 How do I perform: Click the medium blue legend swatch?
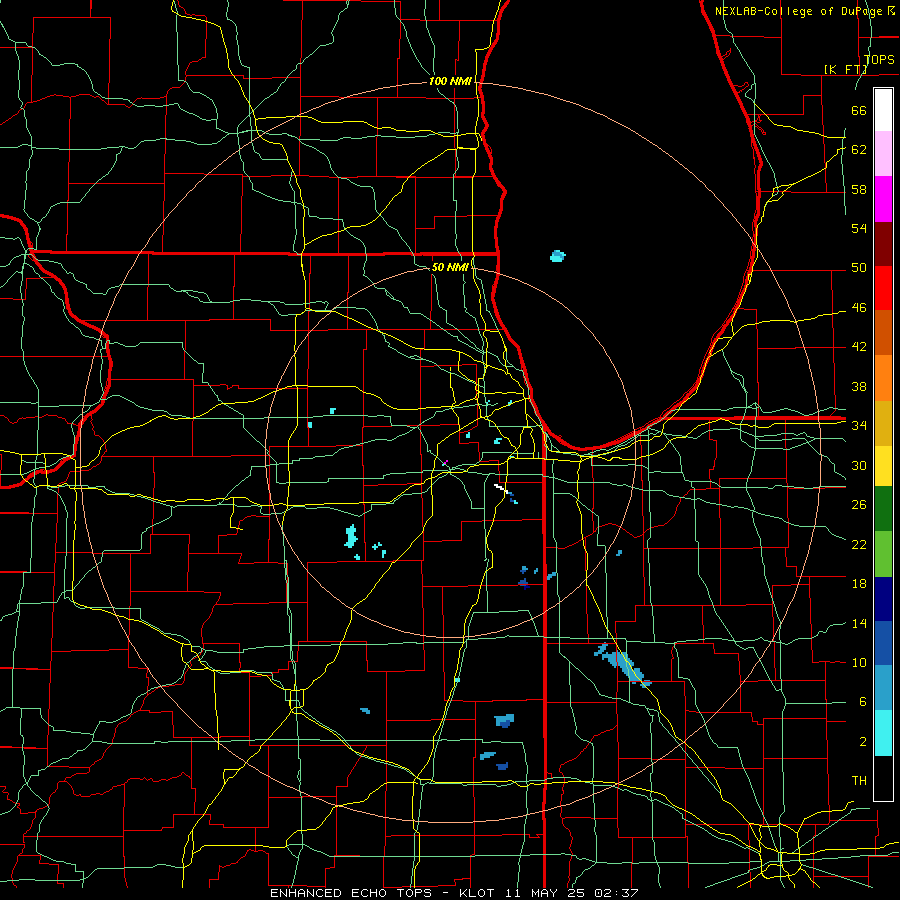pos(883,643)
